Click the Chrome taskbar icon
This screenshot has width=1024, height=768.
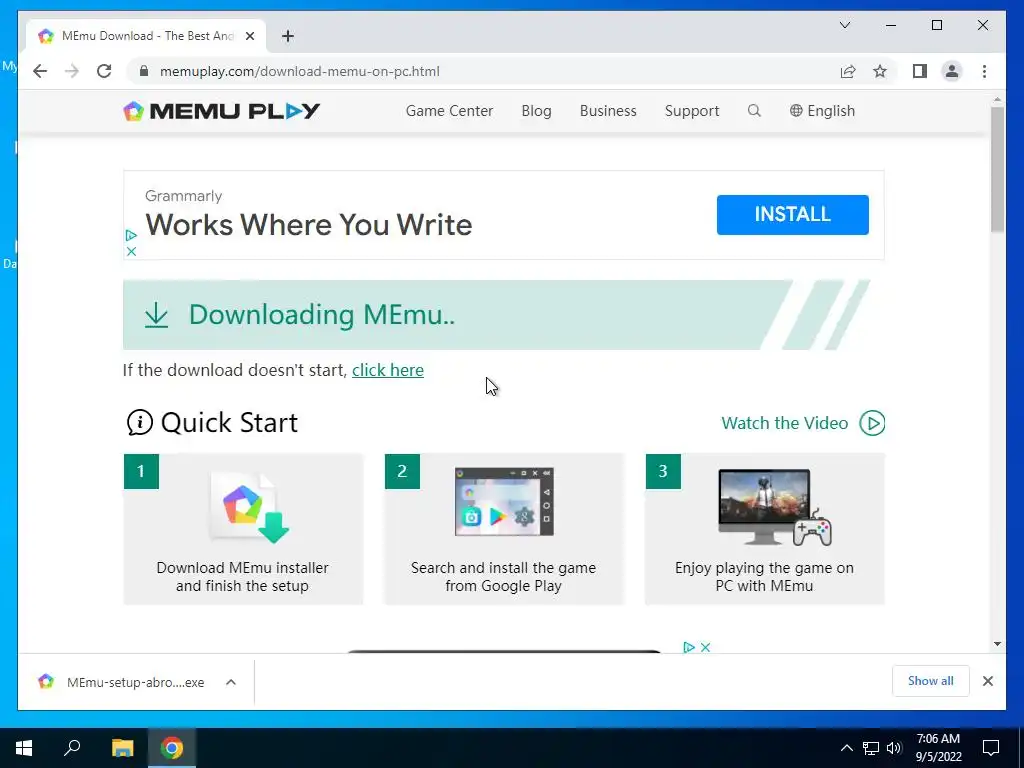coord(172,748)
